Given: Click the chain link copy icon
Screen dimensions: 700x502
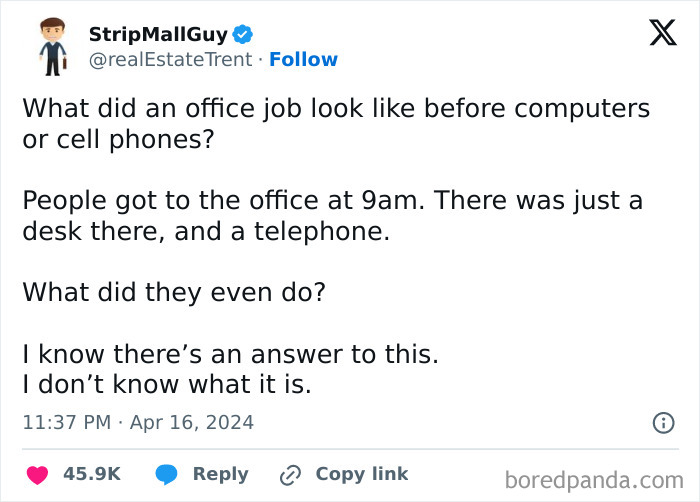Looking at the screenshot, I should pyautogui.click(x=291, y=474).
